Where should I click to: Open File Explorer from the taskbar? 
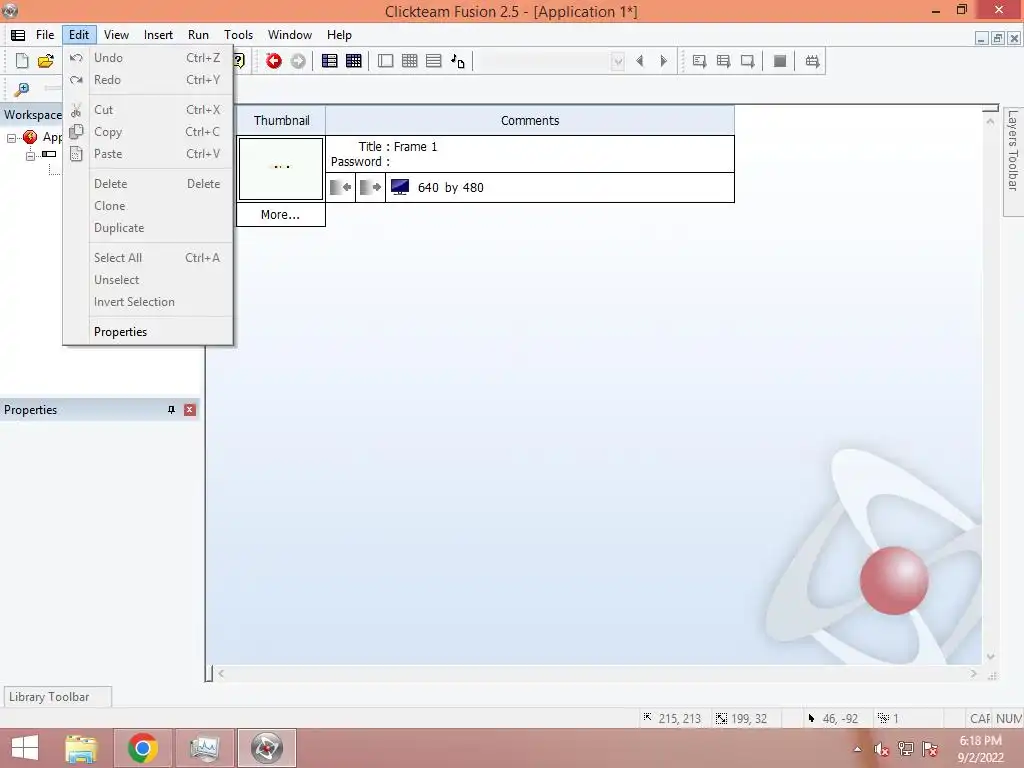coord(81,748)
